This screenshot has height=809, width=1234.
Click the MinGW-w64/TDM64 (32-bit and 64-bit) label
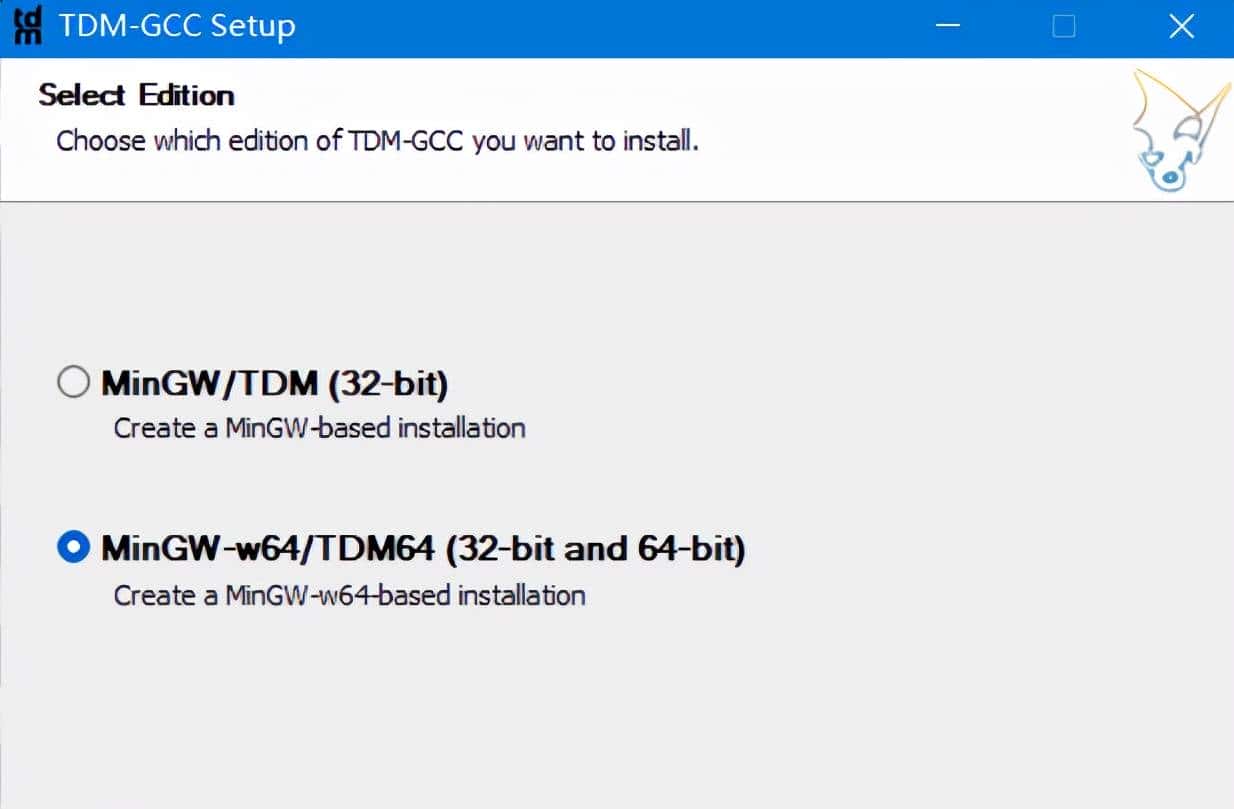click(420, 548)
